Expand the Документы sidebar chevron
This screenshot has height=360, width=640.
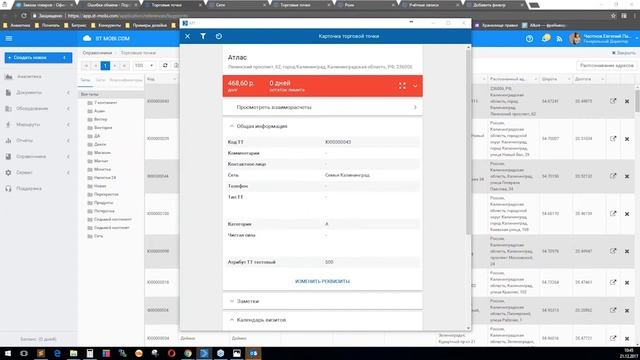[x=68, y=93]
